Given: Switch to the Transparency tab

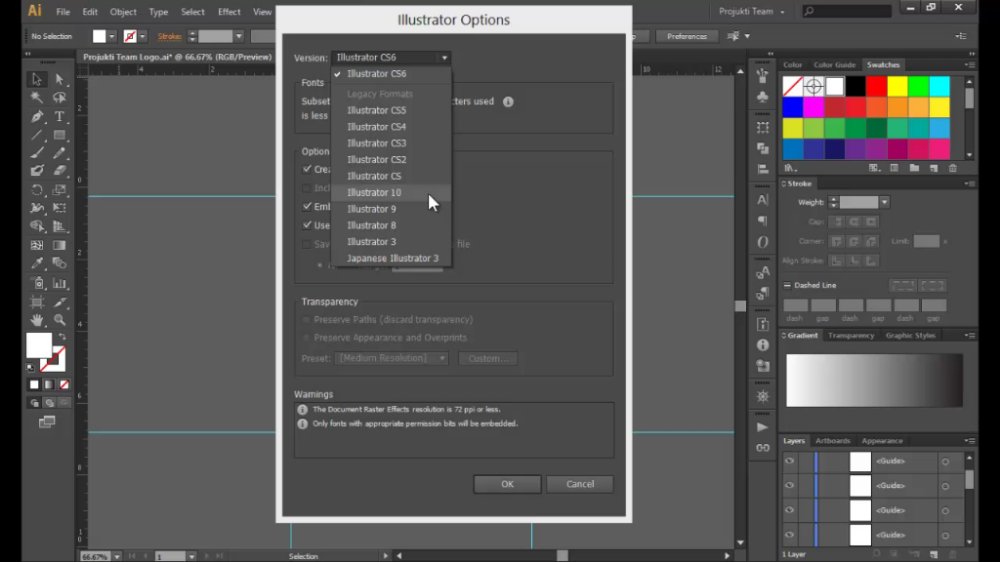Looking at the screenshot, I should click(x=851, y=336).
